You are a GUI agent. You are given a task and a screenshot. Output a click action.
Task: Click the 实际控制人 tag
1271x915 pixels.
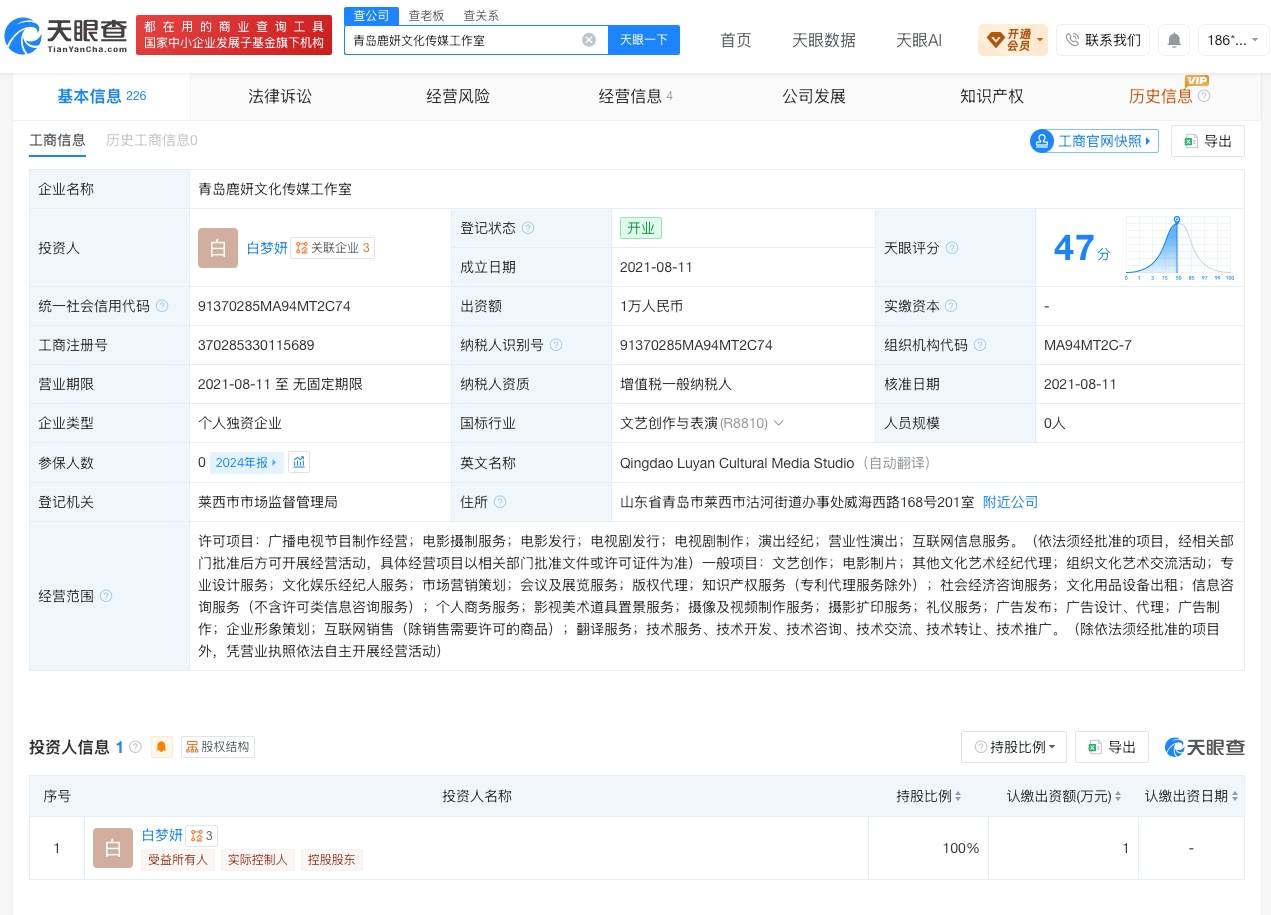(257, 859)
